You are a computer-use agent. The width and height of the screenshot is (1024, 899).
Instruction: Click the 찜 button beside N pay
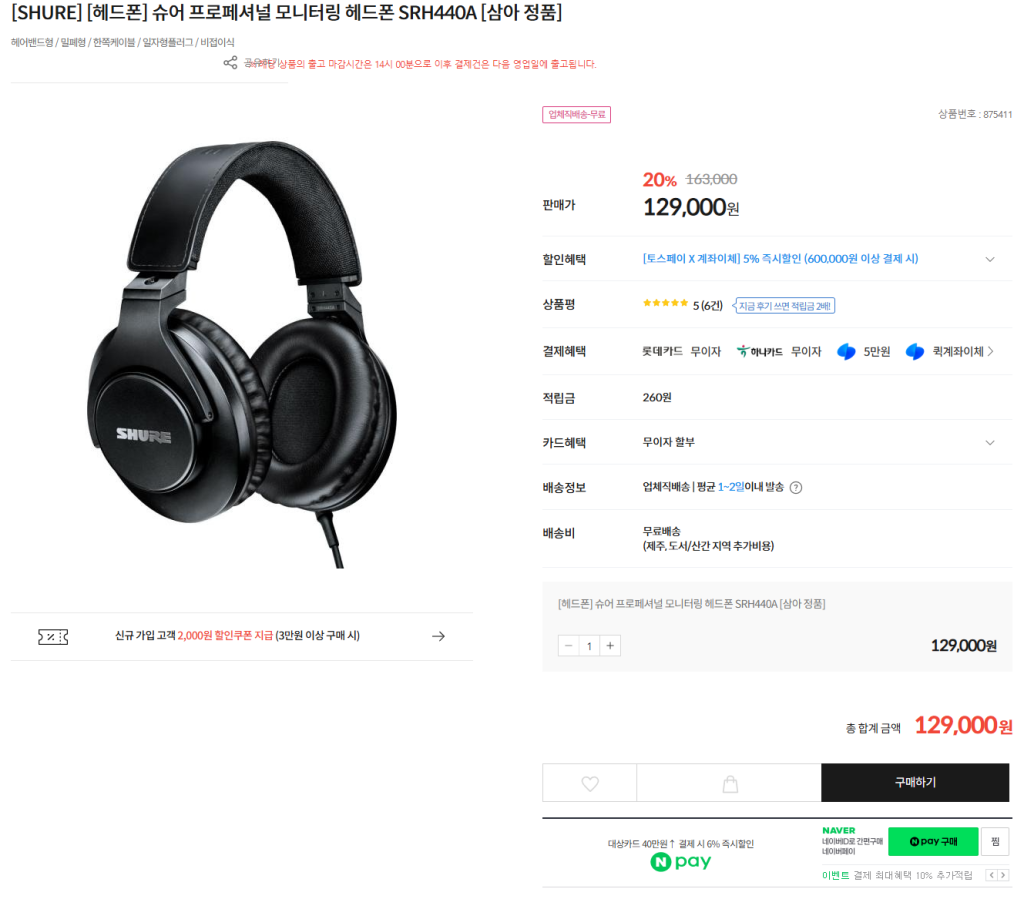[x=995, y=842]
